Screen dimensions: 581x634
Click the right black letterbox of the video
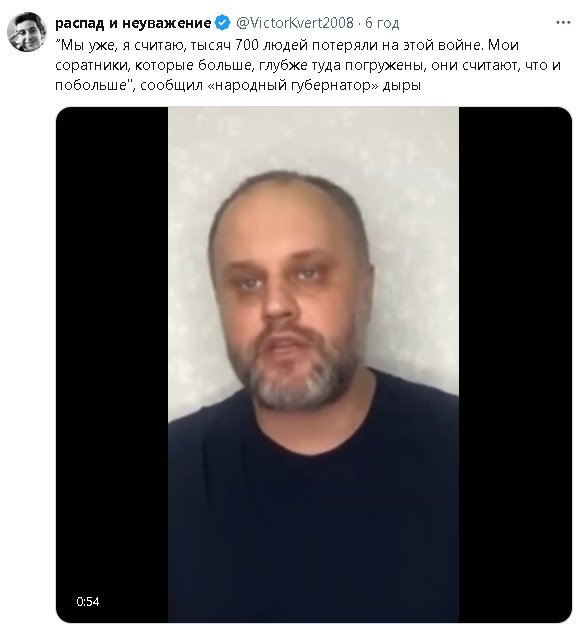pos(515,364)
